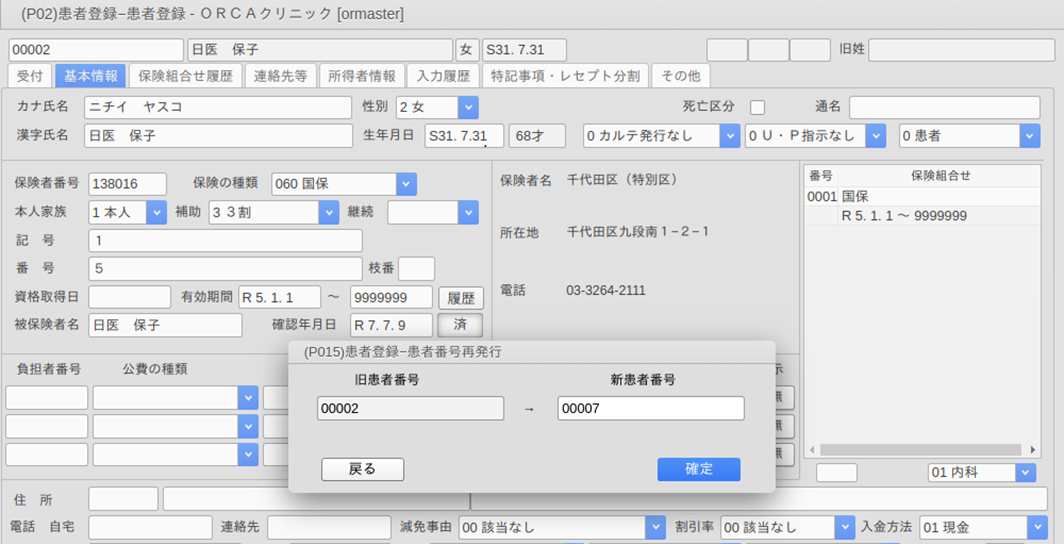Click the phone number 03-3264-2111
The image size is (1064, 544).
[606, 290]
